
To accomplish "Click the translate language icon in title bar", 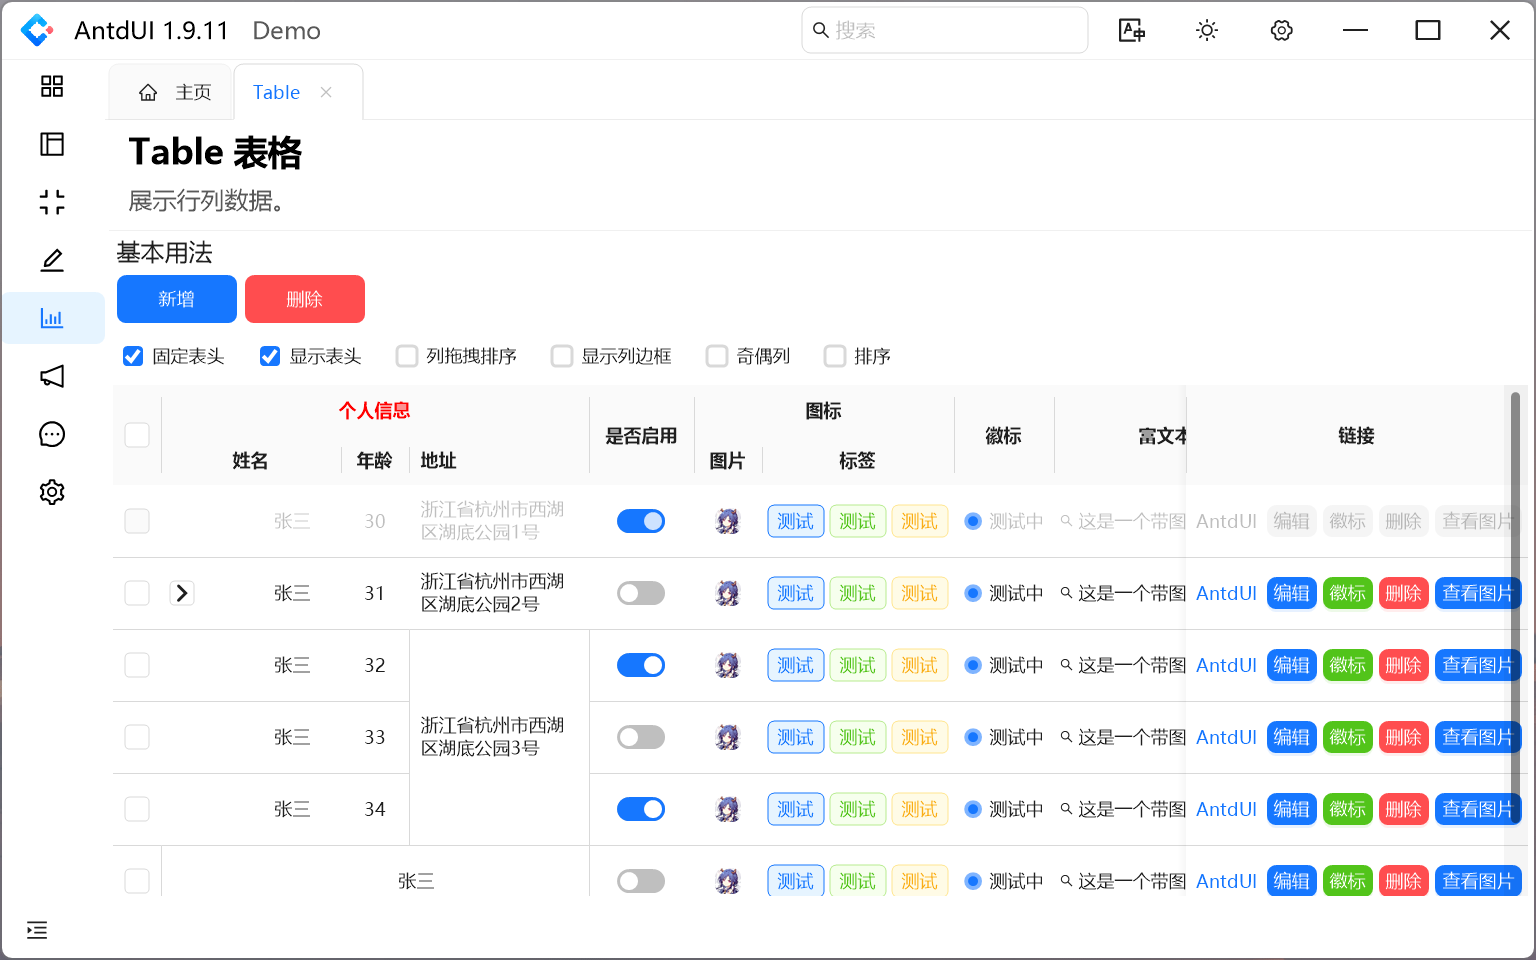I will [1131, 31].
